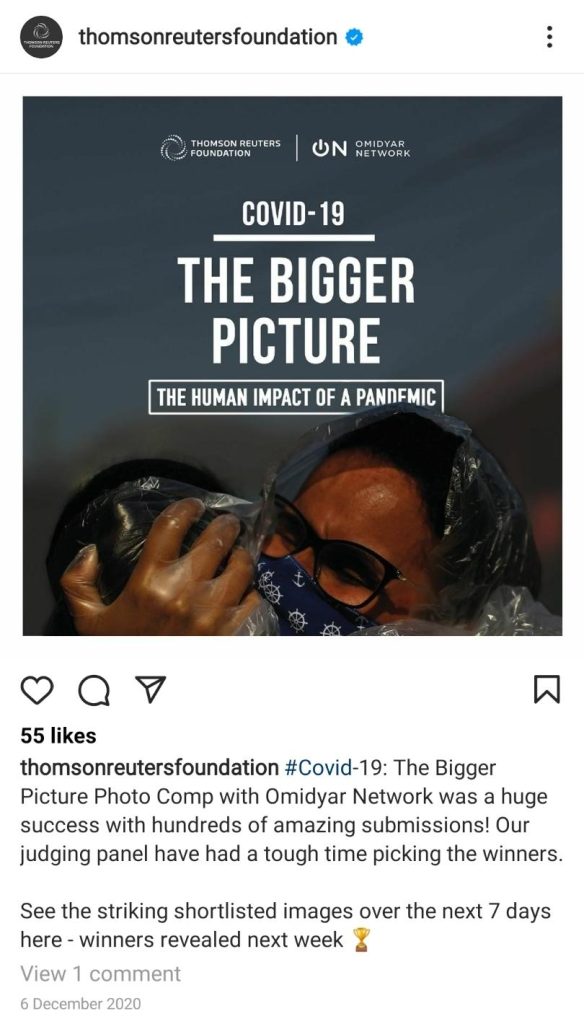Tap the 6 December 2020 date
The image size is (584, 1024).
(80, 1004)
